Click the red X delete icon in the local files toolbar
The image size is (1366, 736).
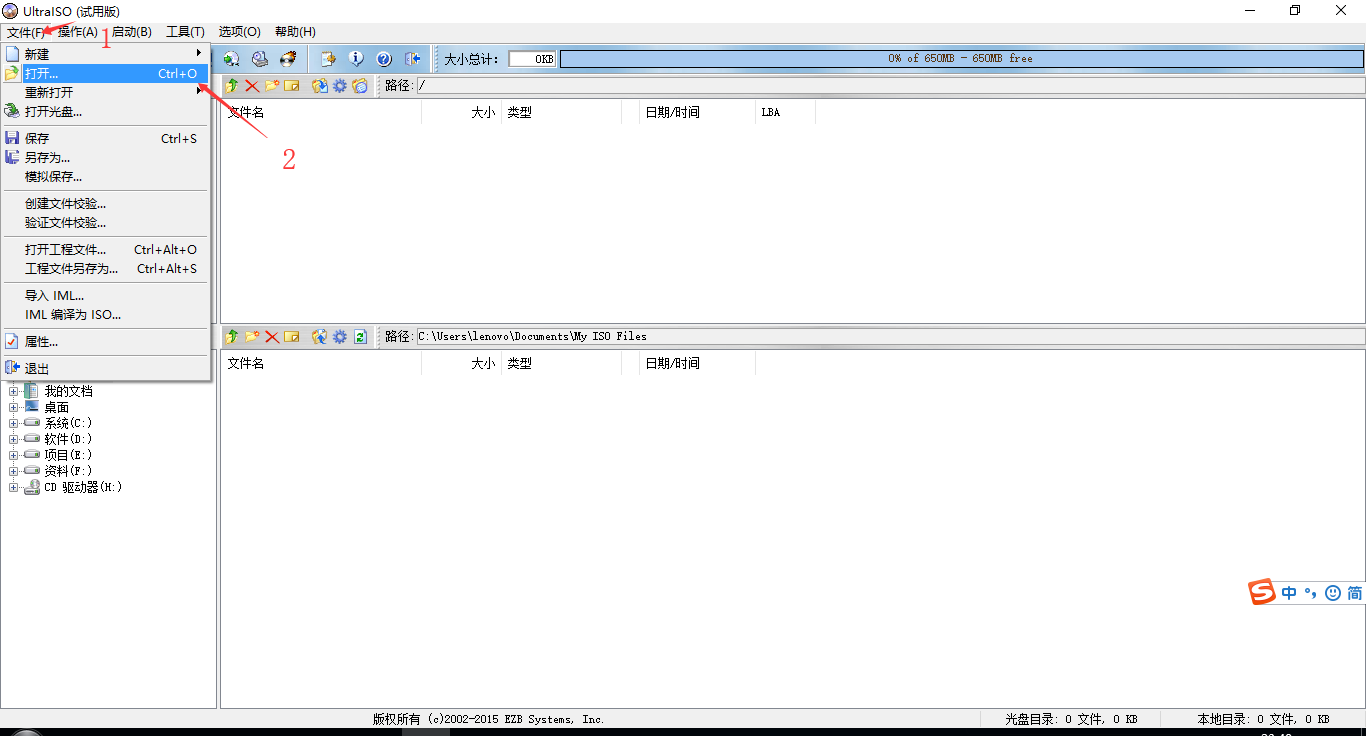[272, 337]
